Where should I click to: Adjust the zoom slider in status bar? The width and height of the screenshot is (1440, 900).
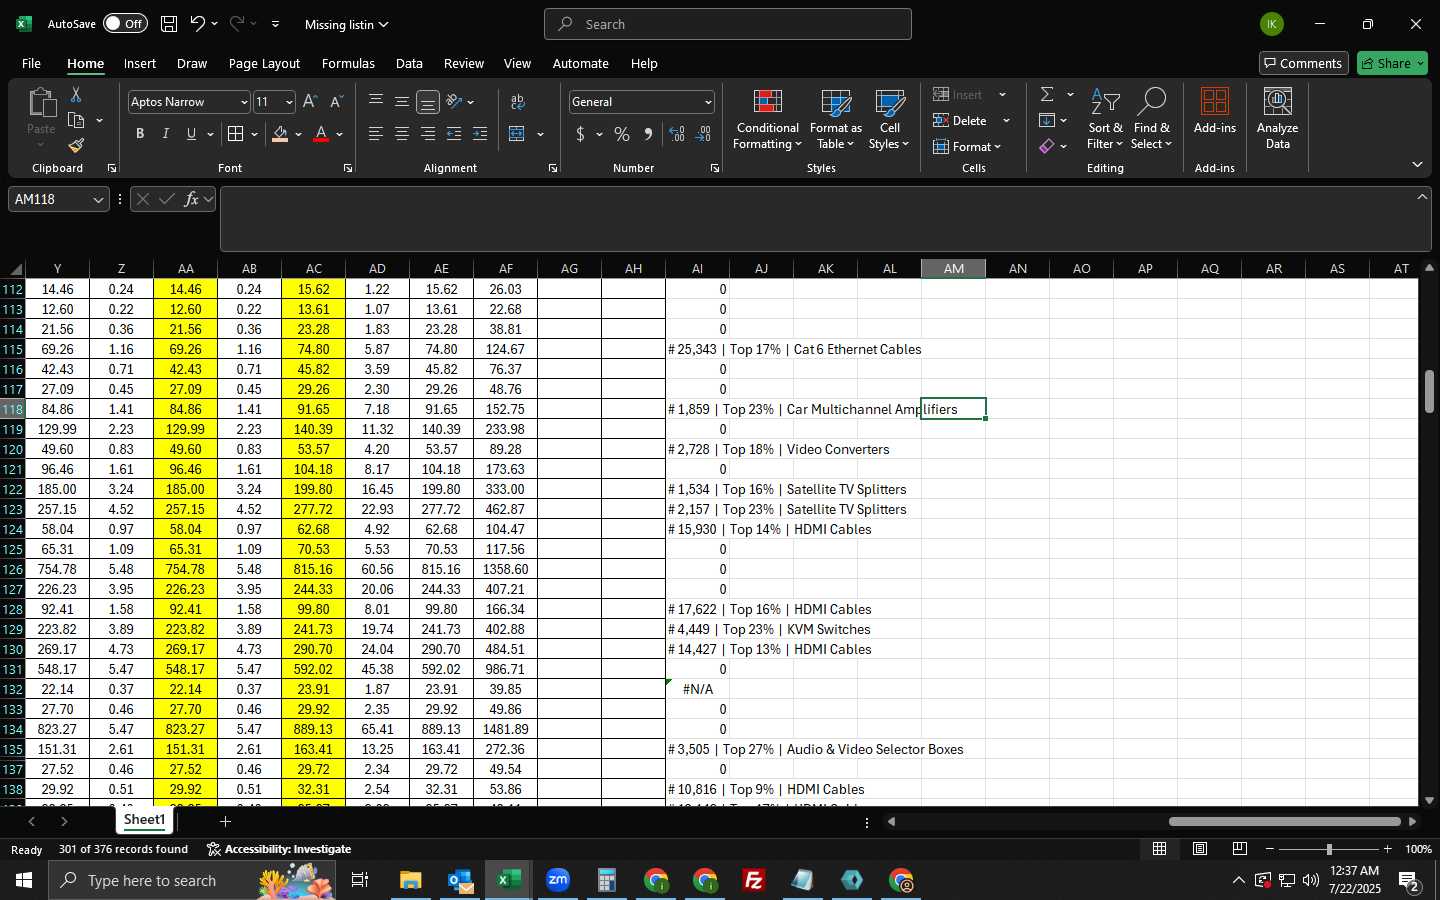[1329, 849]
